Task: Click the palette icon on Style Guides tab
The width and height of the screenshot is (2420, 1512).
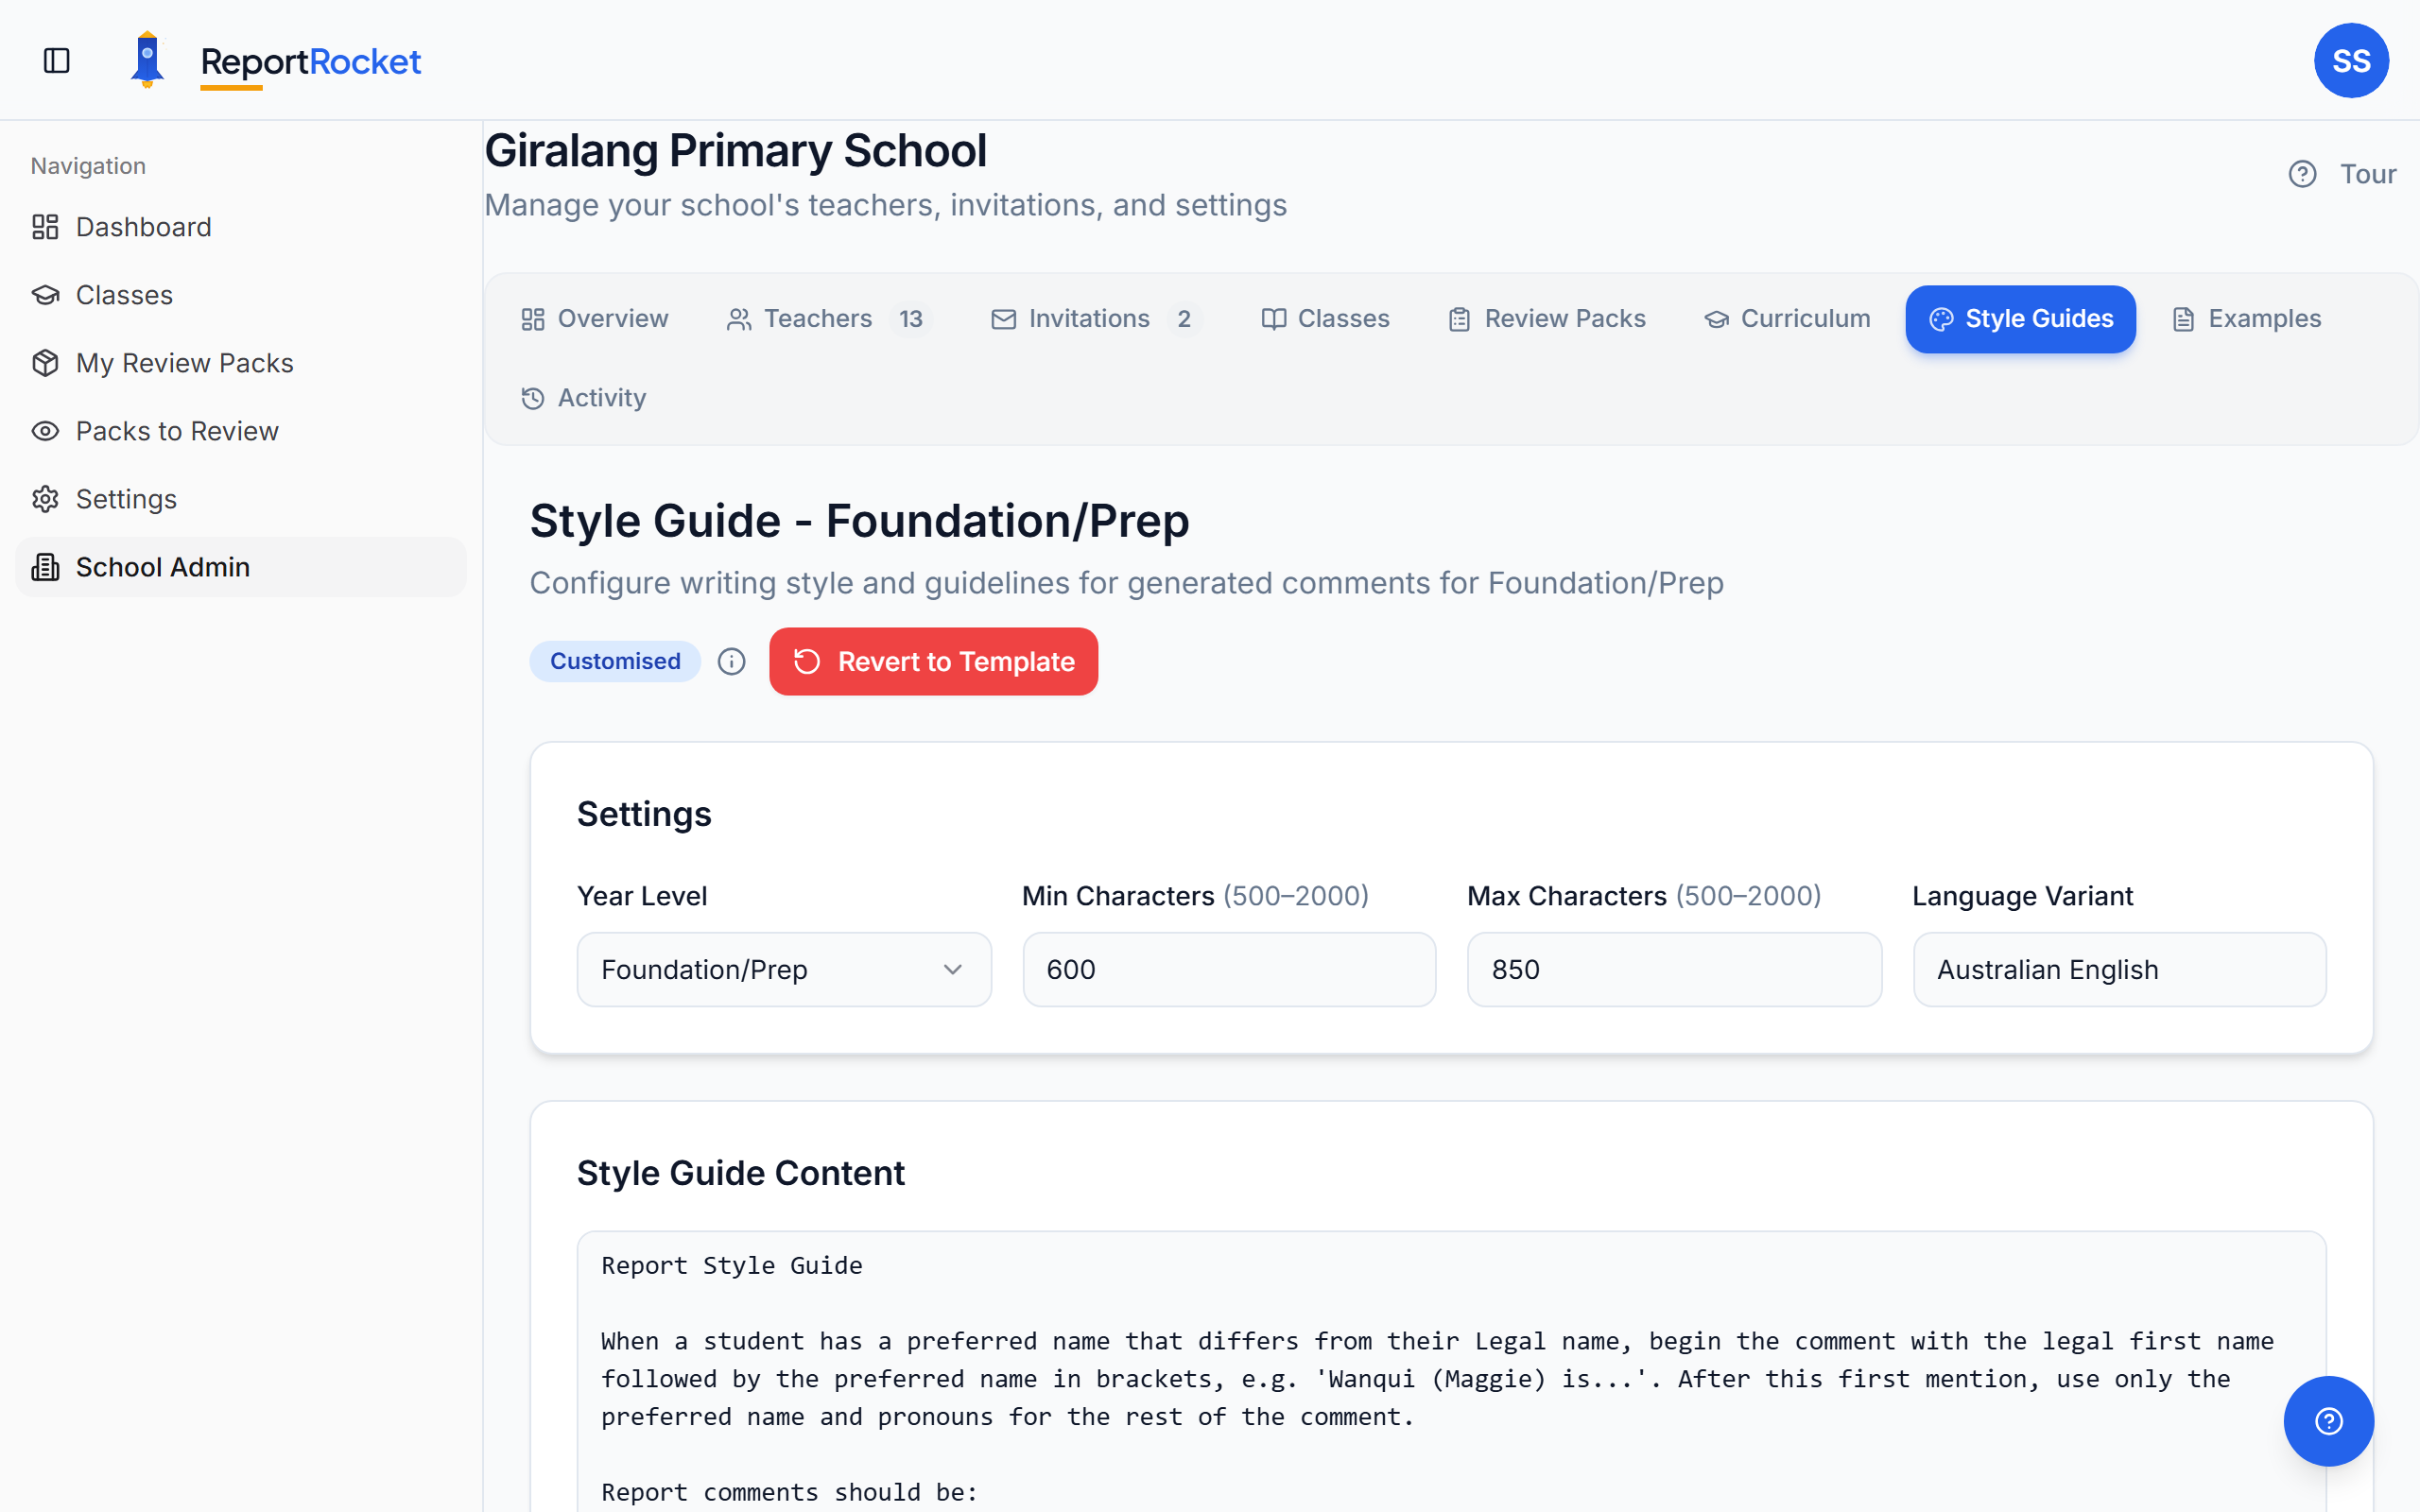Action: click(x=1941, y=319)
